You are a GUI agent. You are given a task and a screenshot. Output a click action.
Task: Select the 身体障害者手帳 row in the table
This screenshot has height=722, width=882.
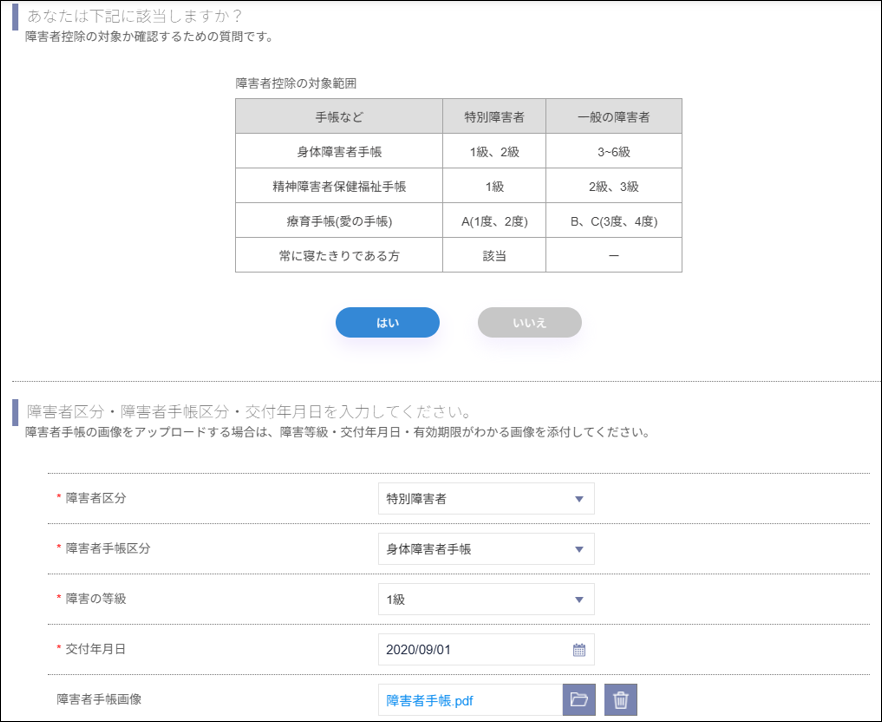pyautogui.click(x=338, y=151)
